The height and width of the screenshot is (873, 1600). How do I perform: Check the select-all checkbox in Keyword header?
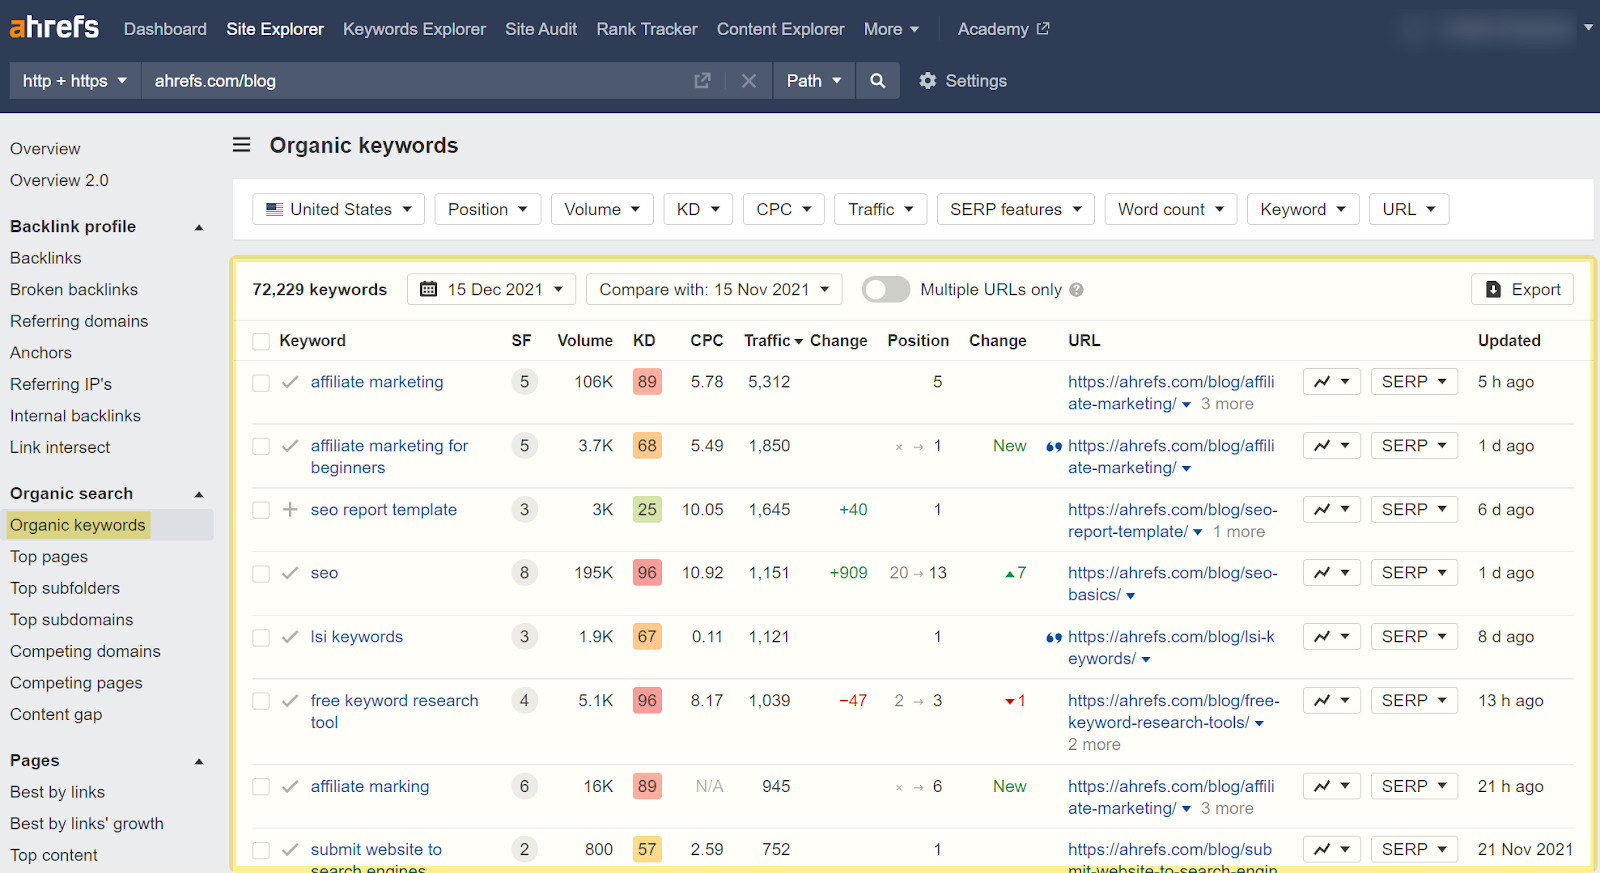point(261,342)
